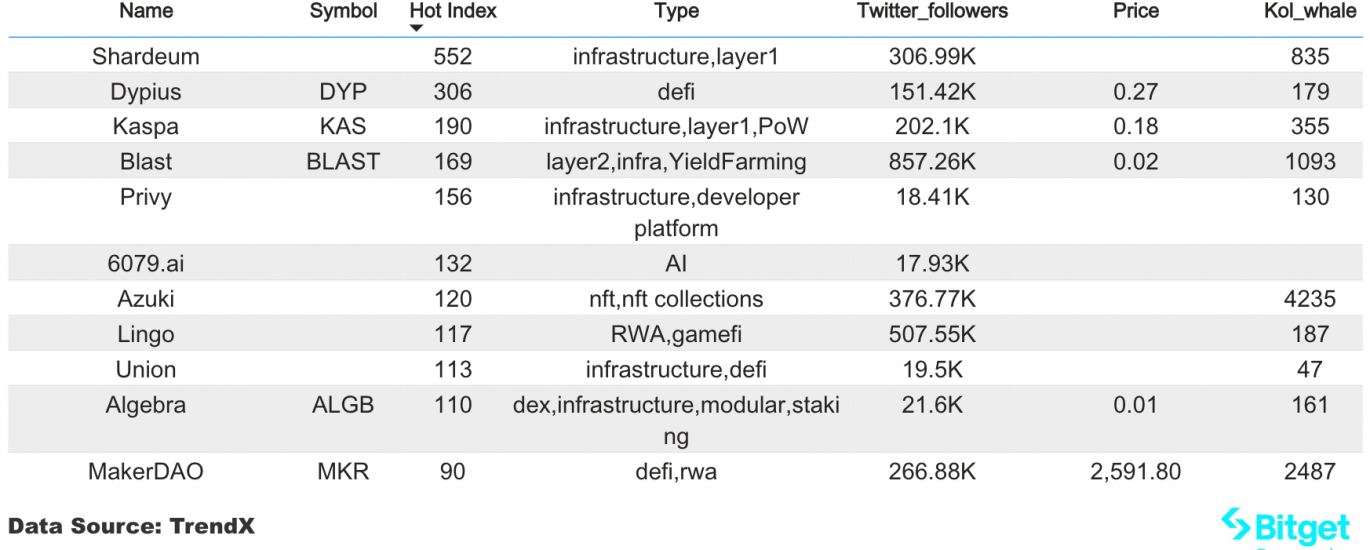Click the 202.1K followers cell
Viewport: 1370px width, 550px height.
pos(932,127)
